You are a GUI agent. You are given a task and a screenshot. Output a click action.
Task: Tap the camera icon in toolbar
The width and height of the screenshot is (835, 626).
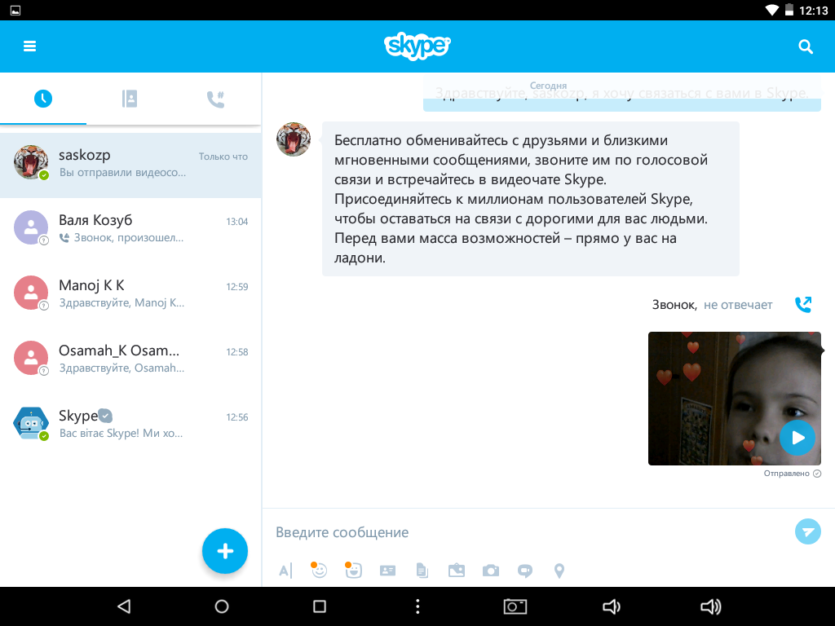pos(490,571)
